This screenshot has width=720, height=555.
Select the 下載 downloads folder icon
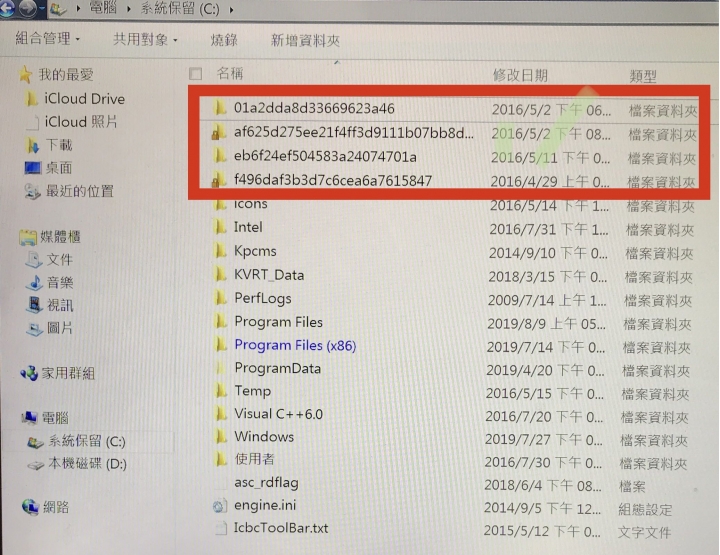[x=33, y=145]
